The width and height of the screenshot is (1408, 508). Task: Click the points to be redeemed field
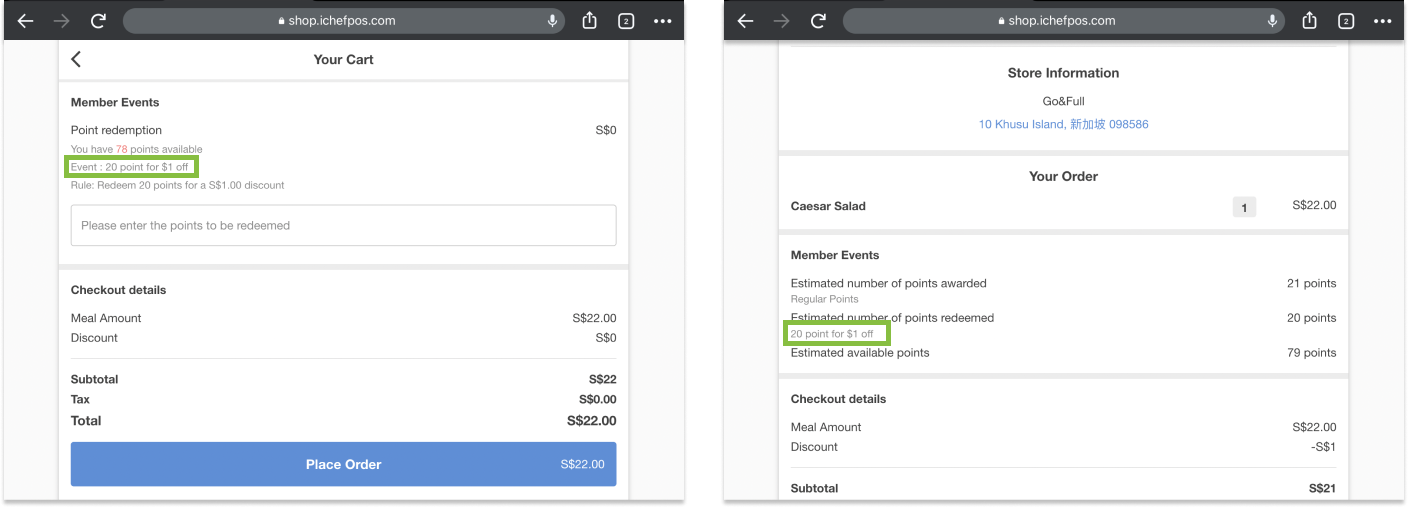(x=343, y=226)
